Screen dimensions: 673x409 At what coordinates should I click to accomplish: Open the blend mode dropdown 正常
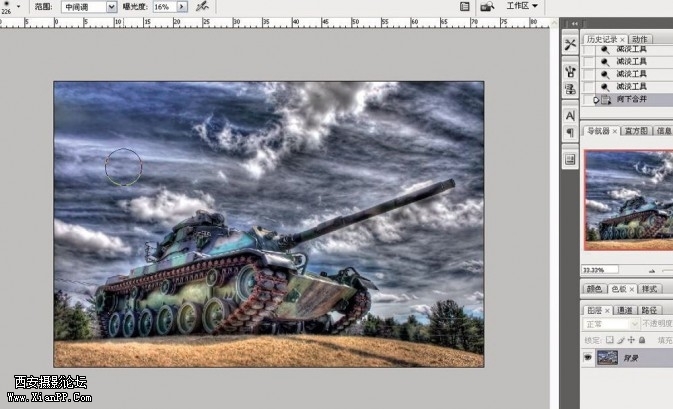point(611,324)
